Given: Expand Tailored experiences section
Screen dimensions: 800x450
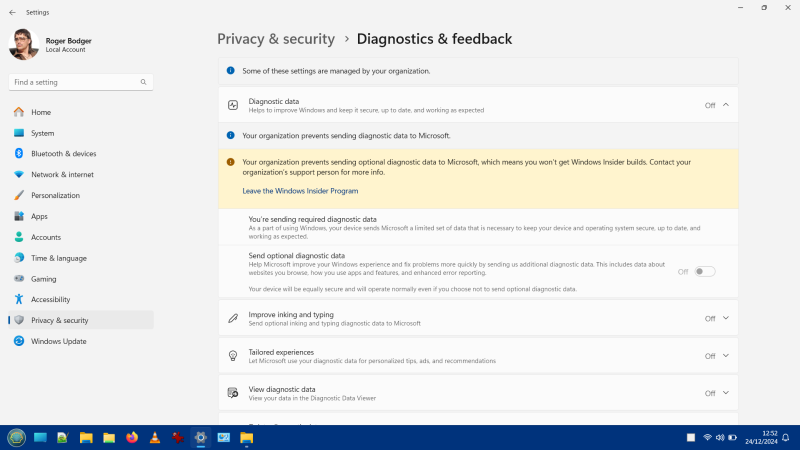Looking at the screenshot, I should click(725, 355).
